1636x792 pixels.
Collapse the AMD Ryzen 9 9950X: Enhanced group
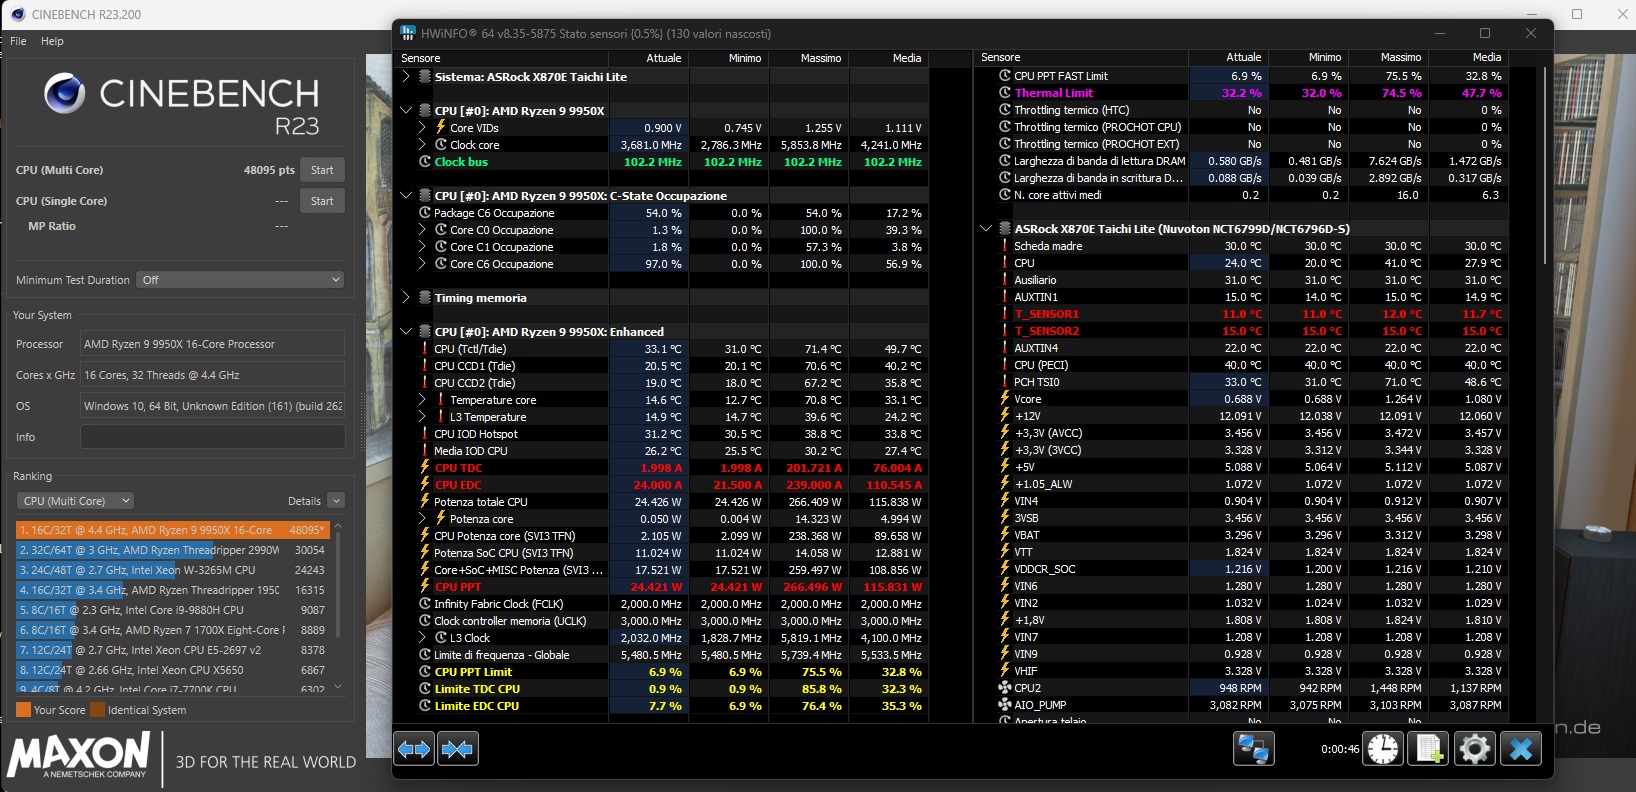(x=406, y=331)
